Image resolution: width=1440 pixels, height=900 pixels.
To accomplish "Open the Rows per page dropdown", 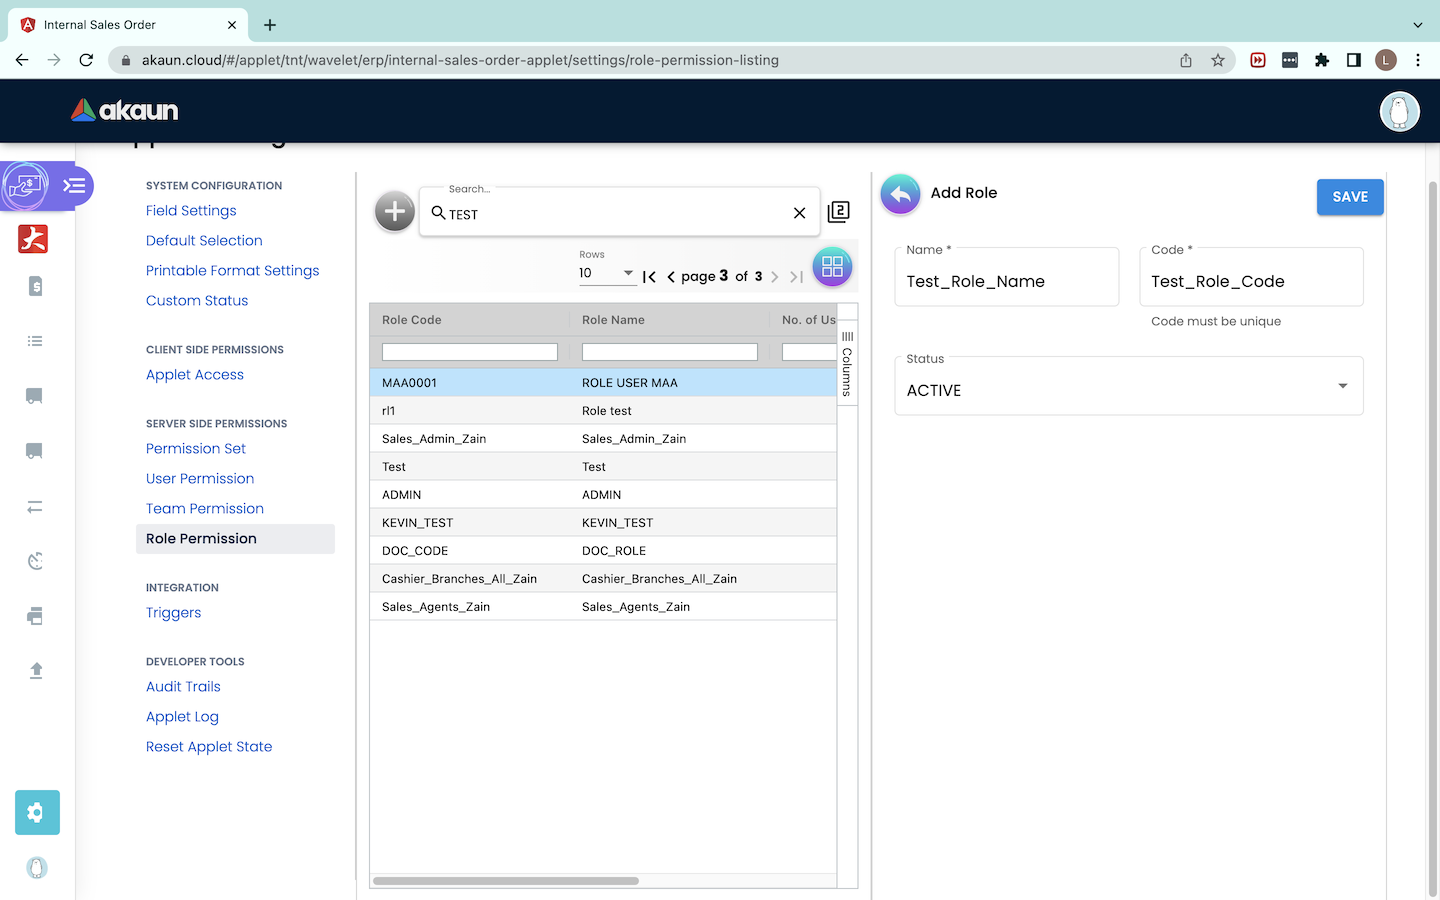I will click(607, 273).
